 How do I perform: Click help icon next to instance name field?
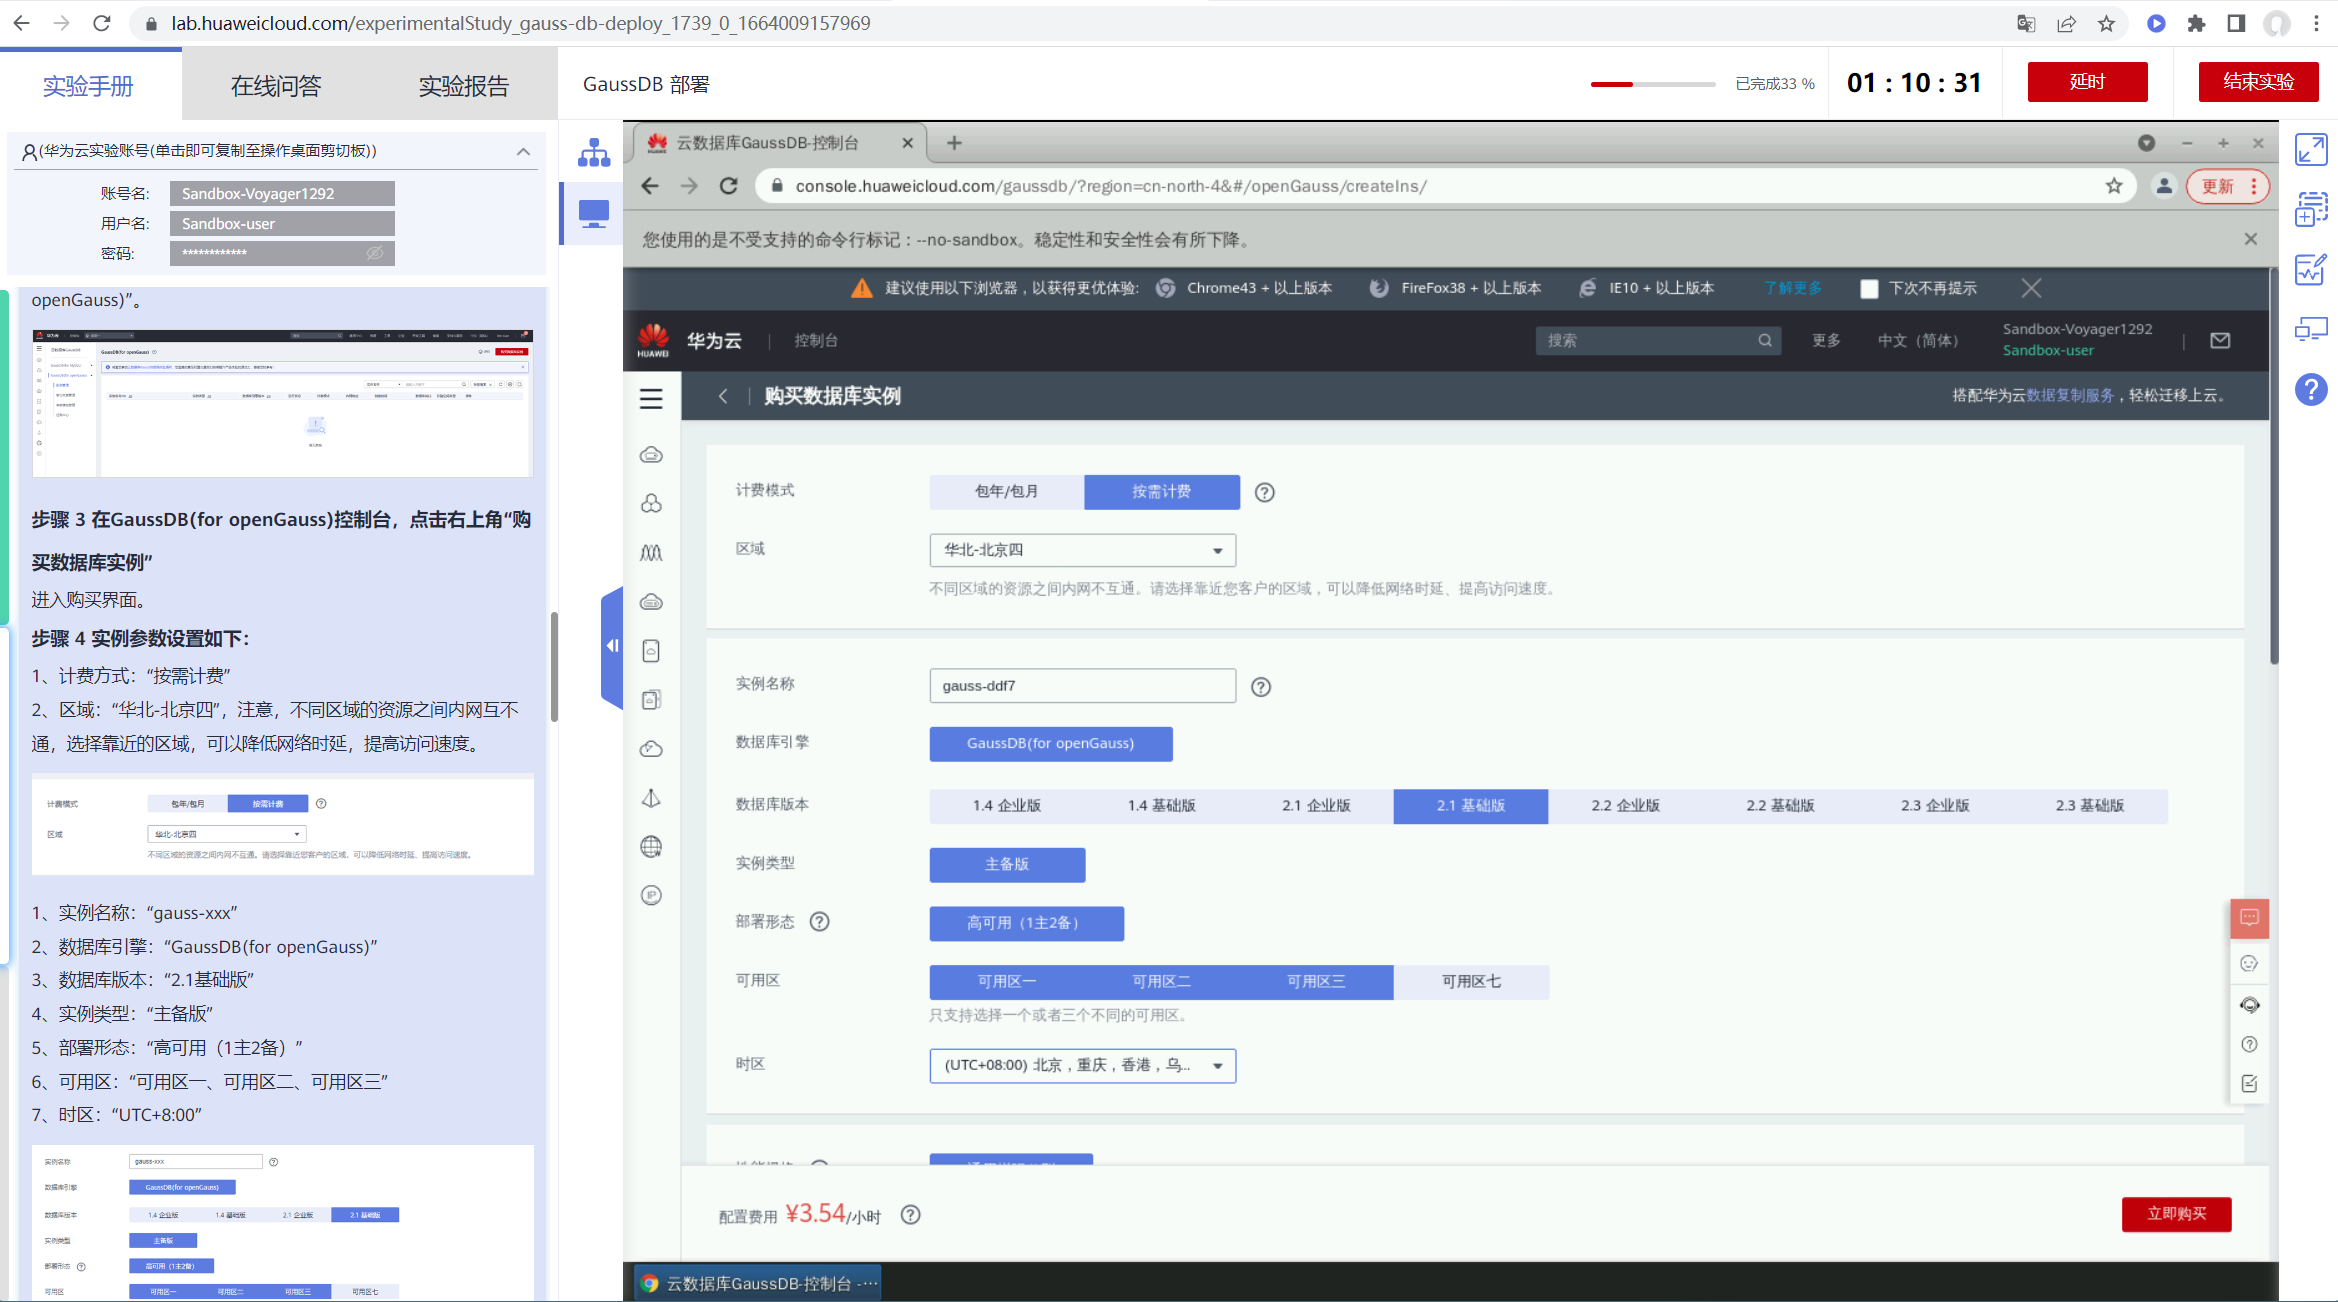click(1261, 687)
